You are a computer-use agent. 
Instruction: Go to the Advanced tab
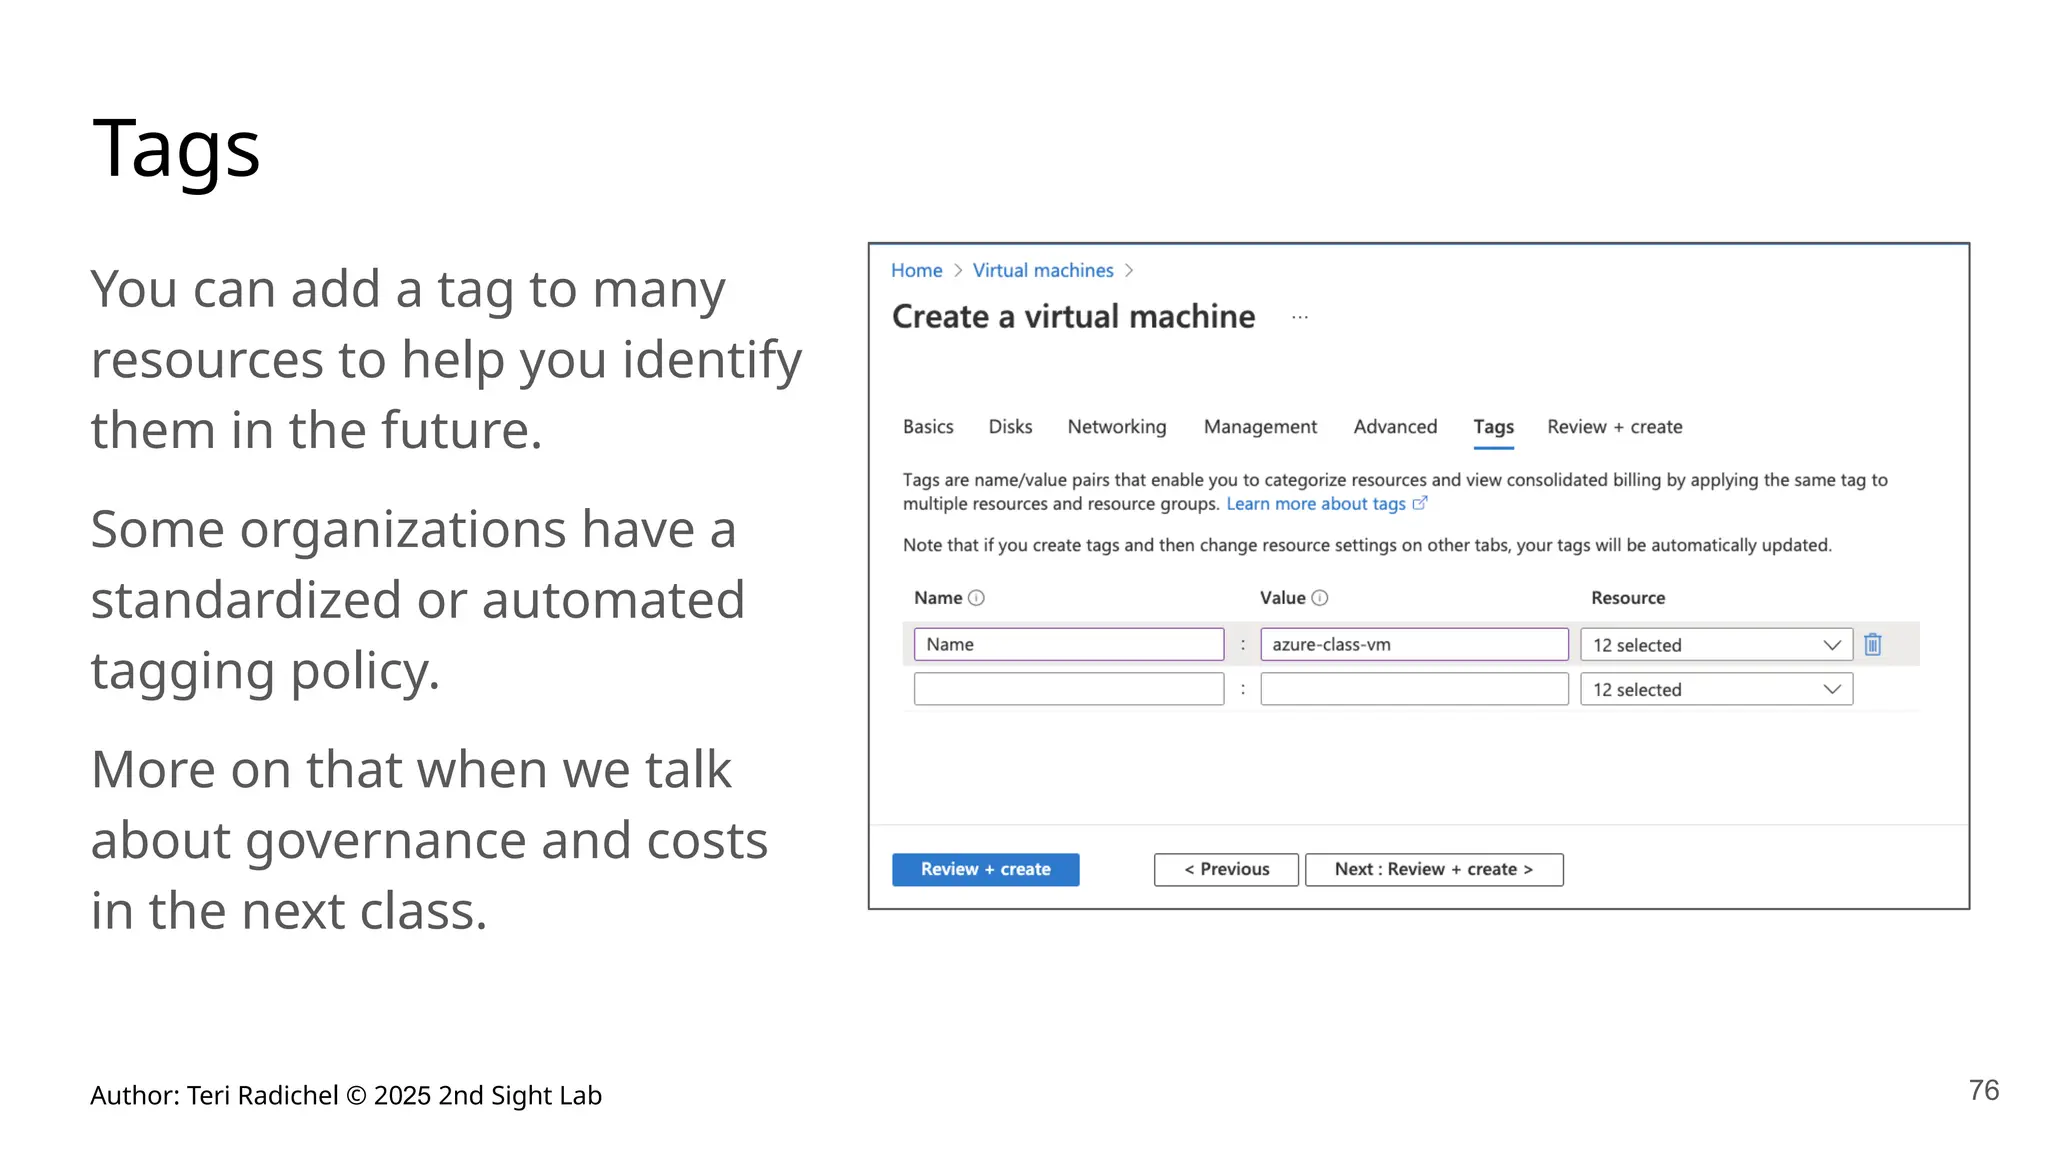[x=1395, y=427]
